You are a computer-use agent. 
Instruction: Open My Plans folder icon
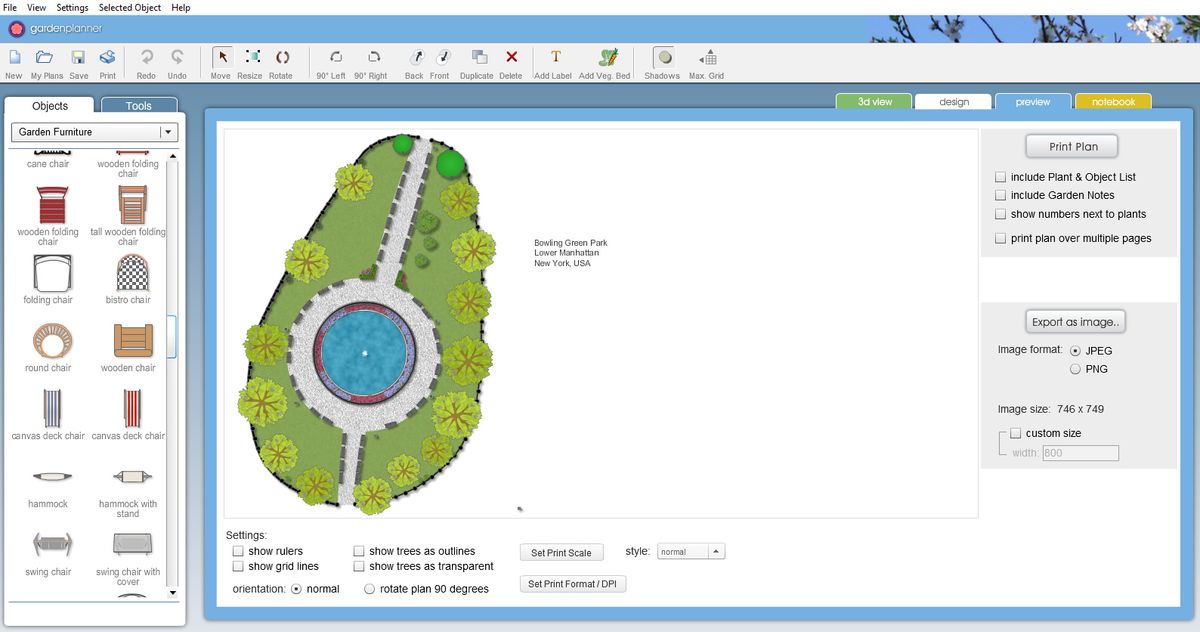pyautogui.click(x=45, y=58)
